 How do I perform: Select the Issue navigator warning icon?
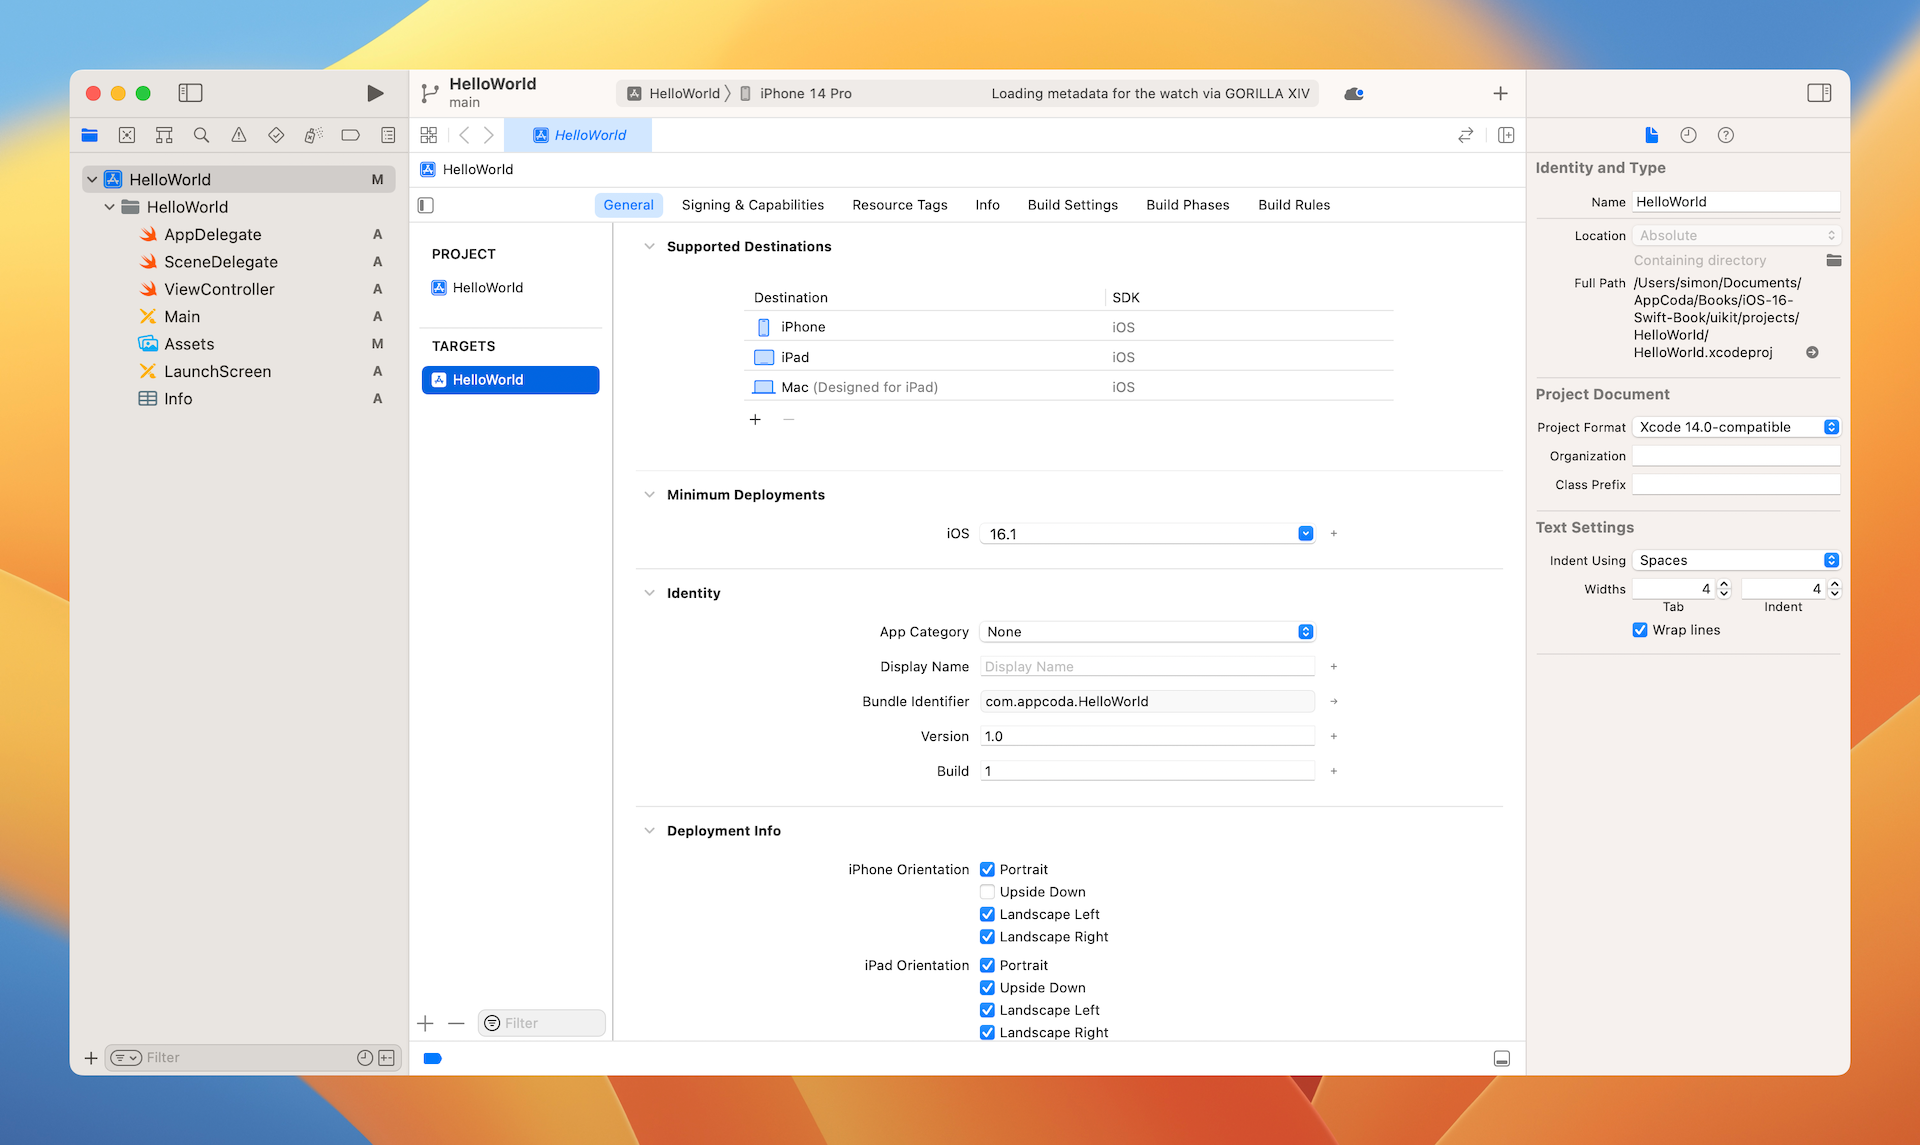238,134
